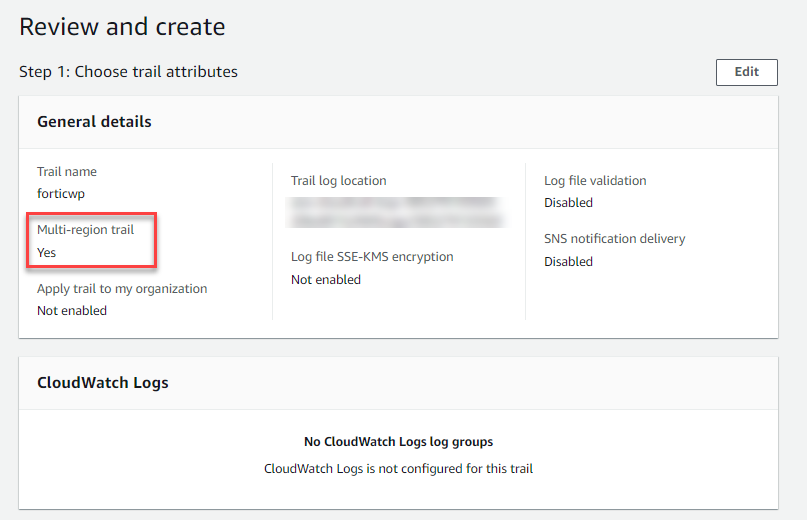The image size is (807, 520).
Task: Click the Trail name label
Action: (67, 172)
